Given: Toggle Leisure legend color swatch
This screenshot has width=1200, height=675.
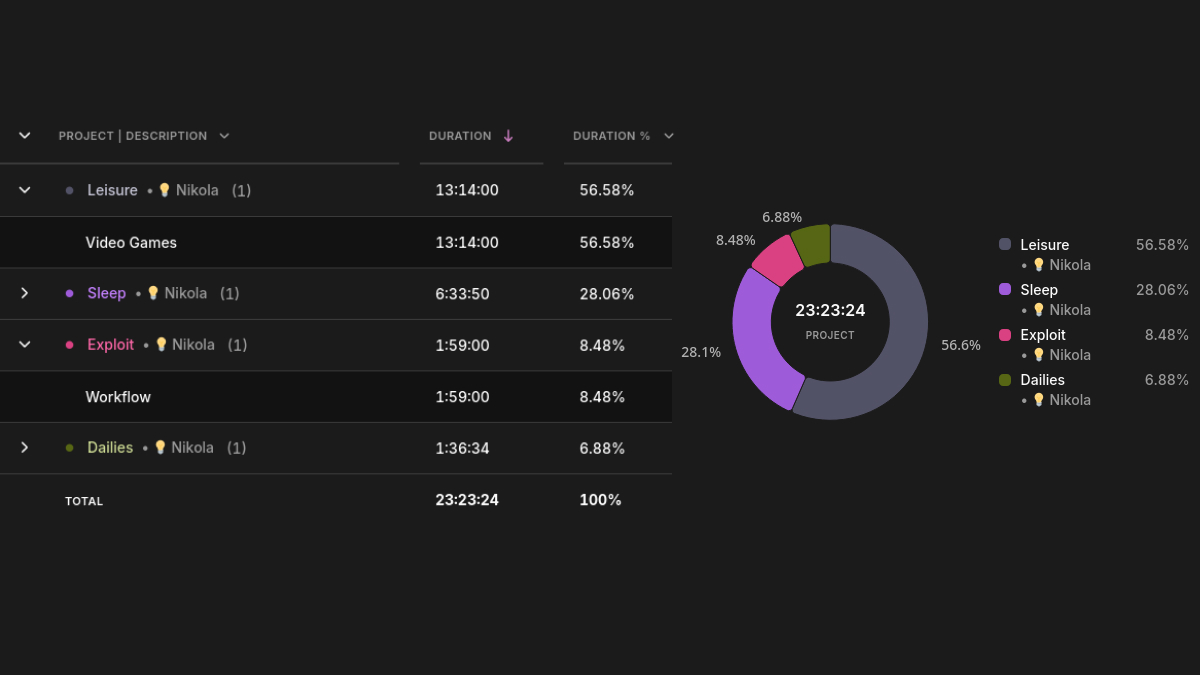Looking at the screenshot, I should [1005, 244].
